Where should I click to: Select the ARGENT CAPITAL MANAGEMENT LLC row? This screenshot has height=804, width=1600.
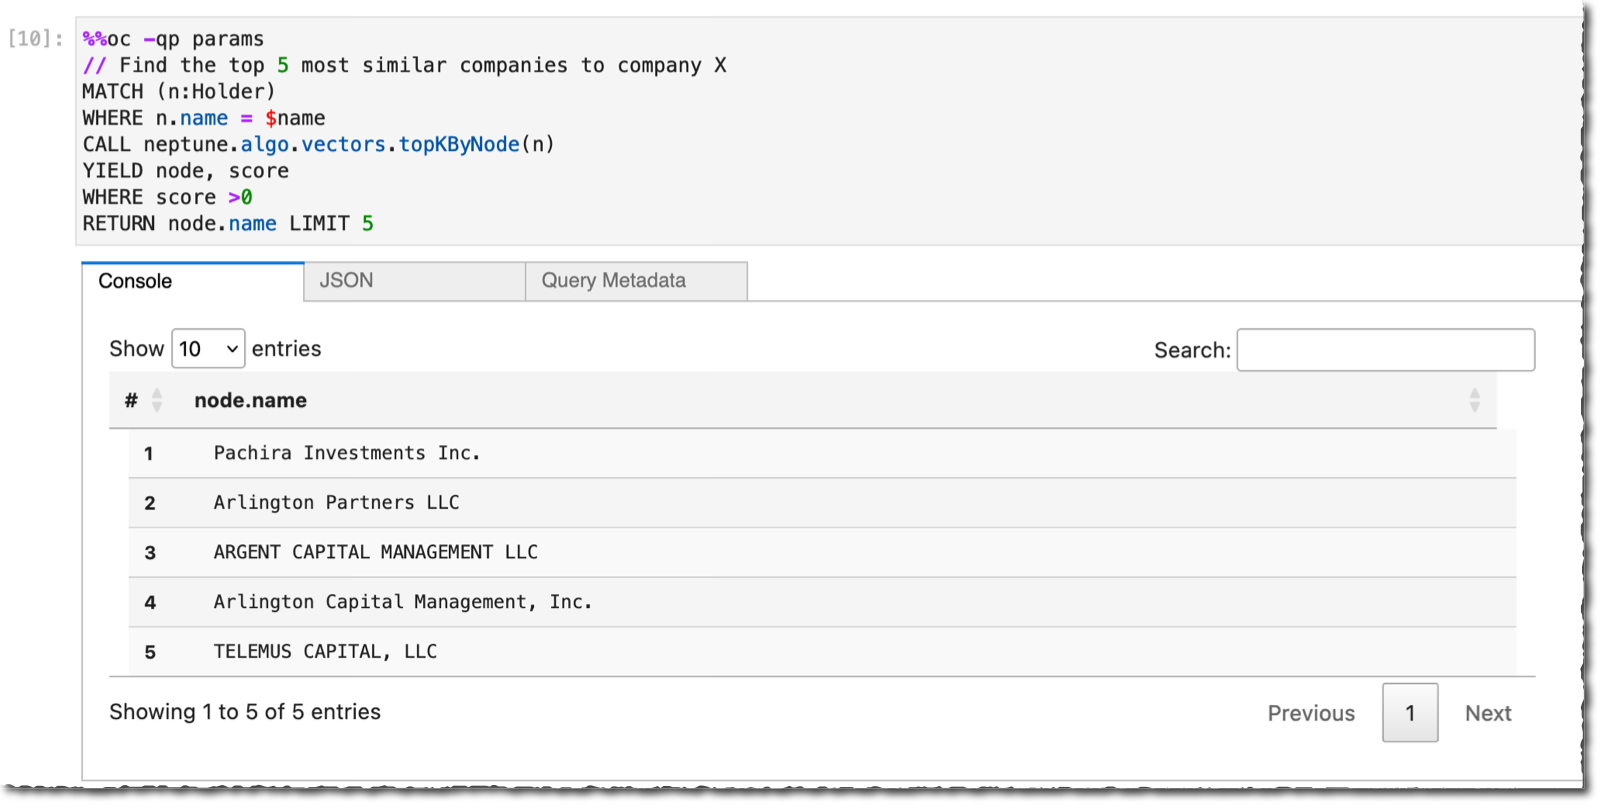tap(822, 552)
